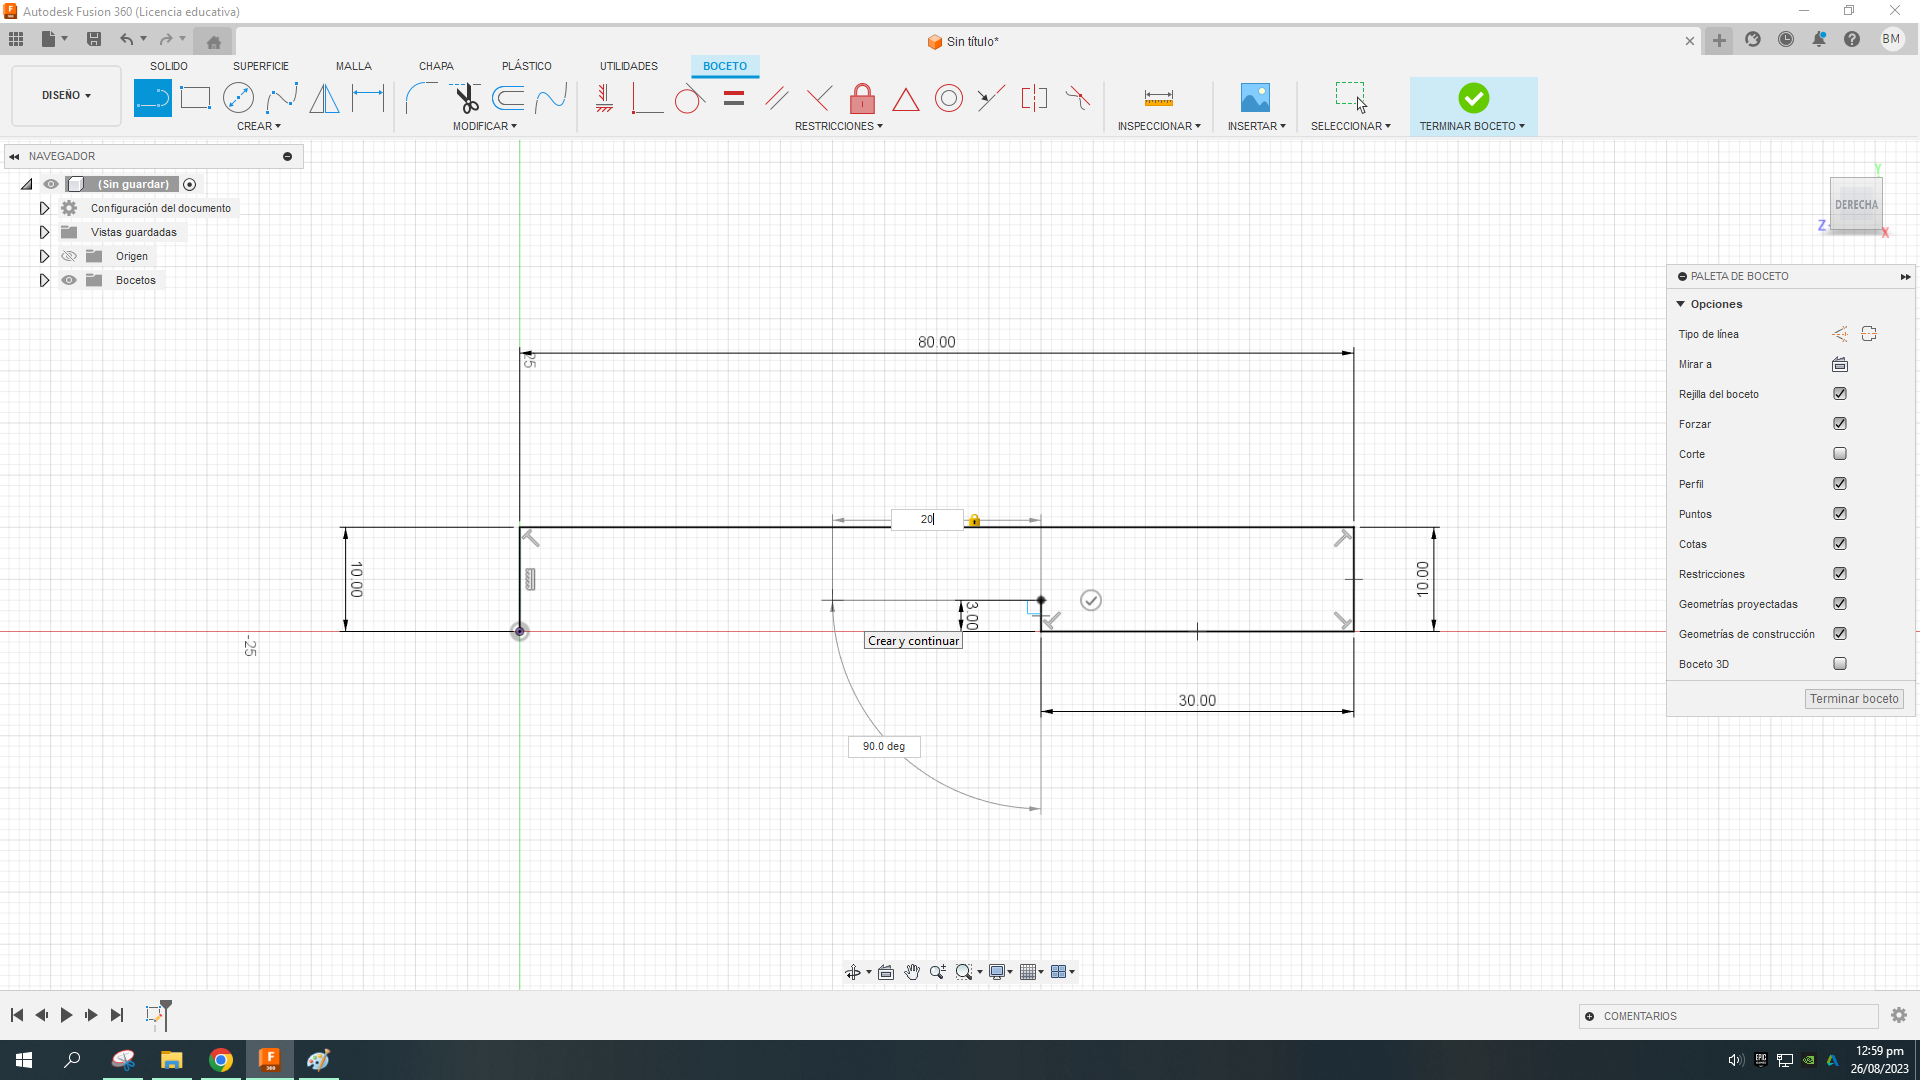Switch to the CHAPA tab
The width and height of the screenshot is (1924, 1082).
436,66
